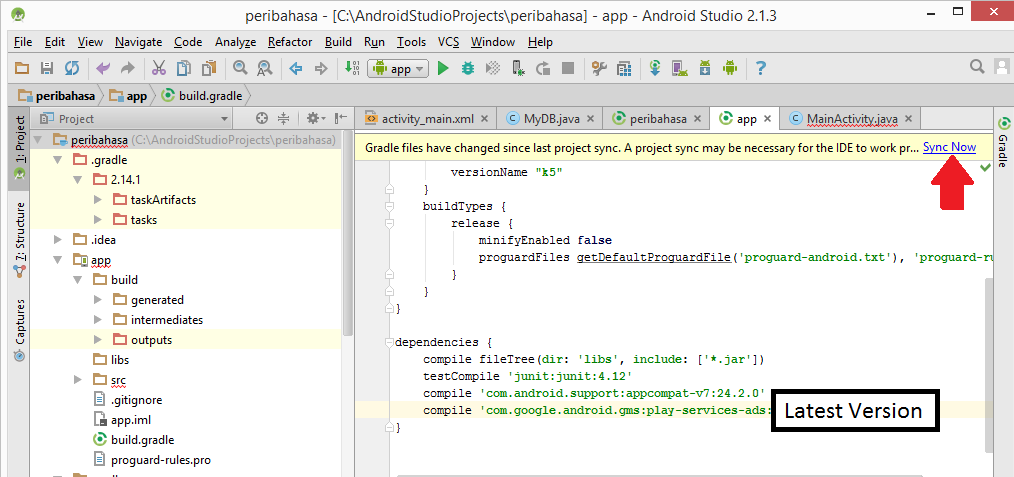Click the Search Everywhere magnifier icon
This screenshot has height=477, width=1014.
point(977,67)
